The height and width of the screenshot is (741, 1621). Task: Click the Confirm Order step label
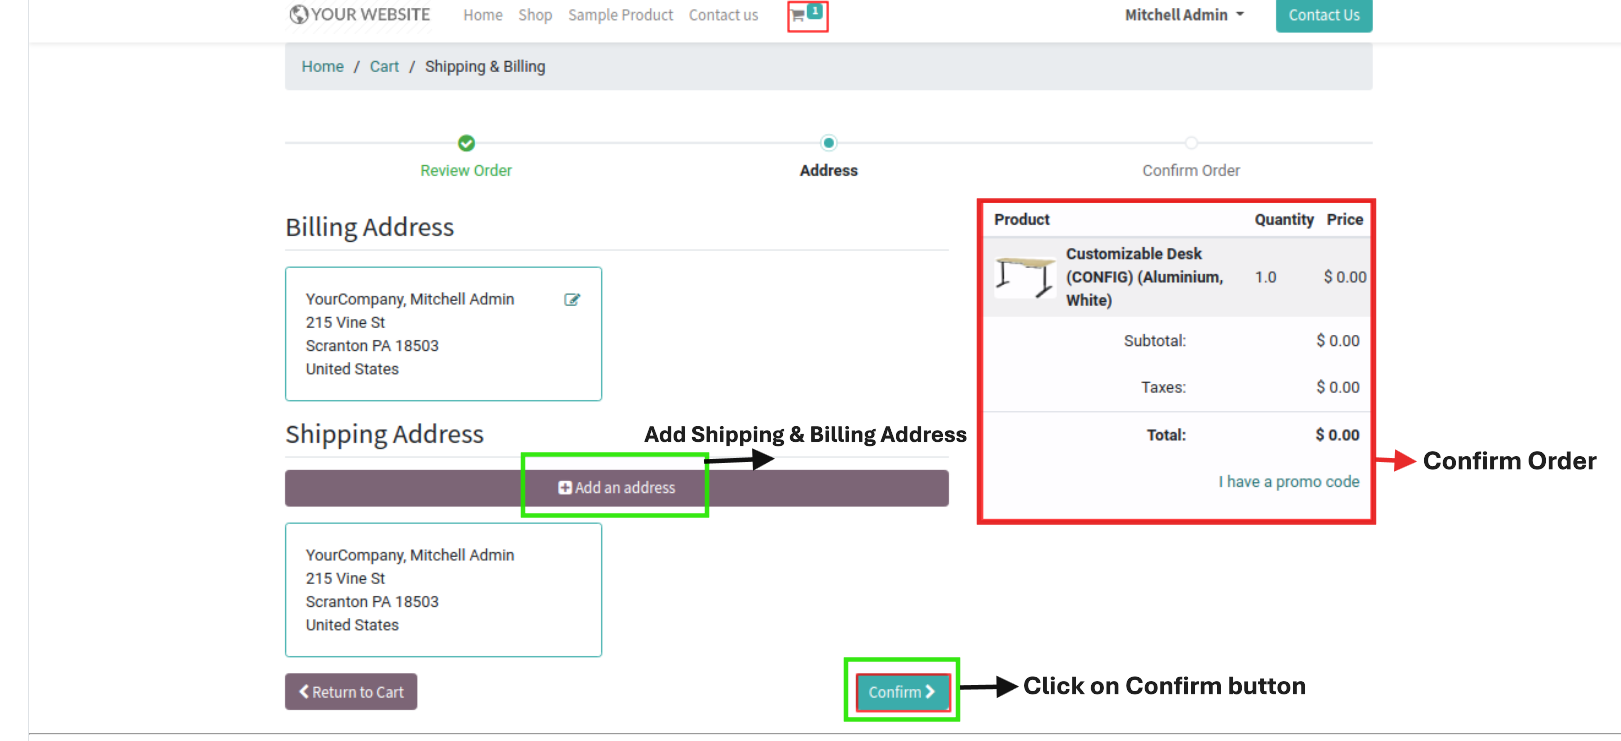pyautogui.click(x=1191, y=170)
